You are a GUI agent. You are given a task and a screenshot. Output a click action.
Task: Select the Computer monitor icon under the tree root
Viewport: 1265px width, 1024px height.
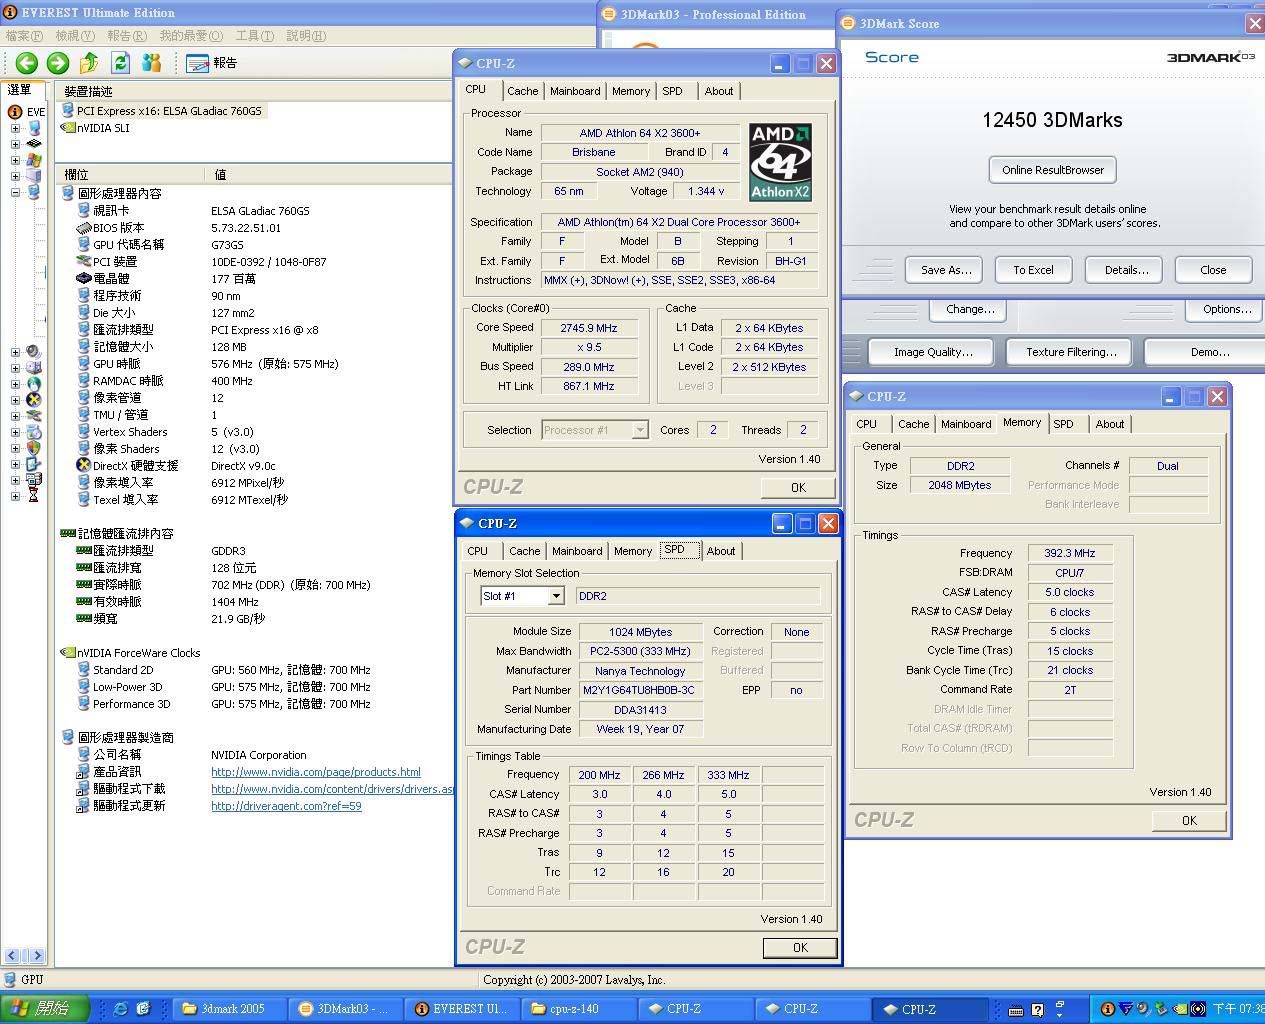click(34, 128)
